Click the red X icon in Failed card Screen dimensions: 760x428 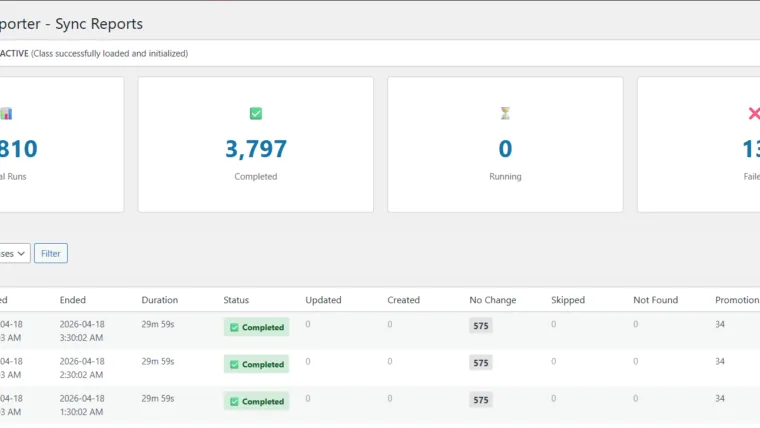tap(754, 113)
